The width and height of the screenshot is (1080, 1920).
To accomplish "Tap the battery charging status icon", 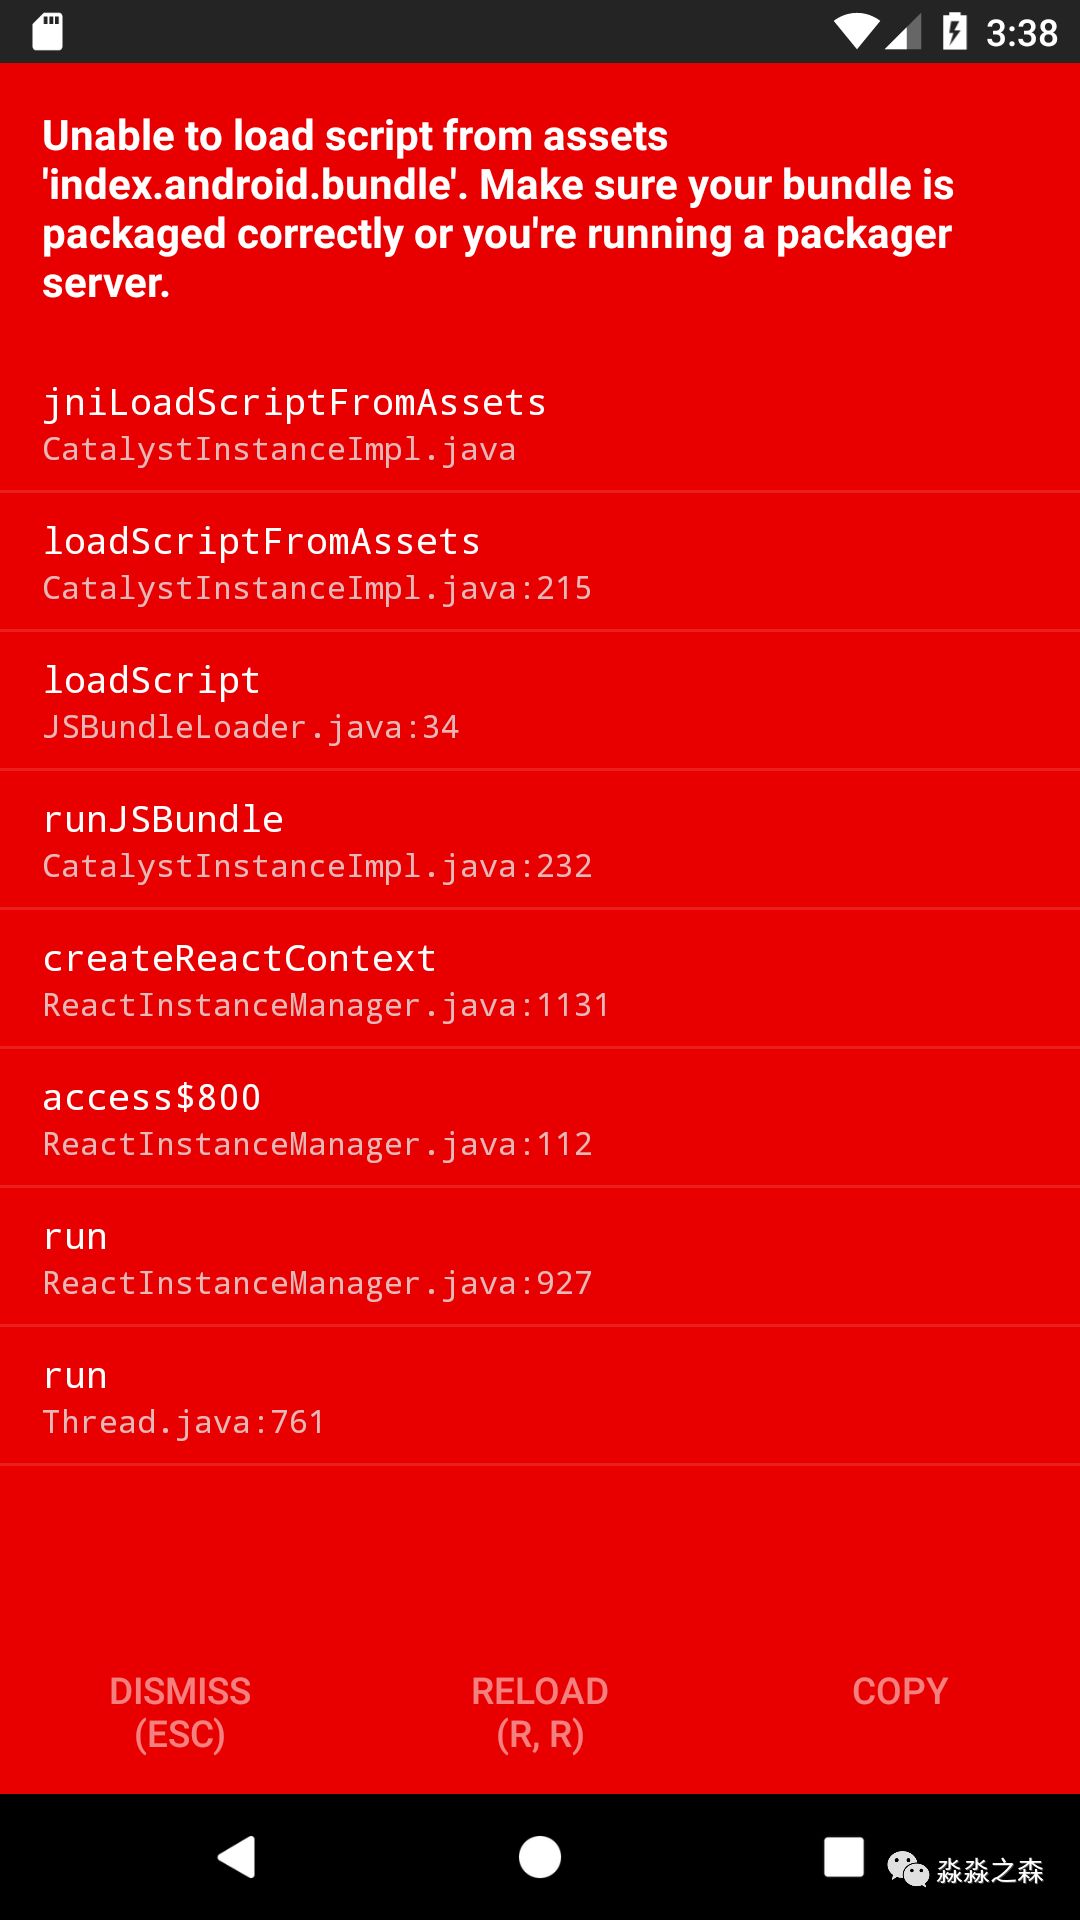I will pos(954,31).
